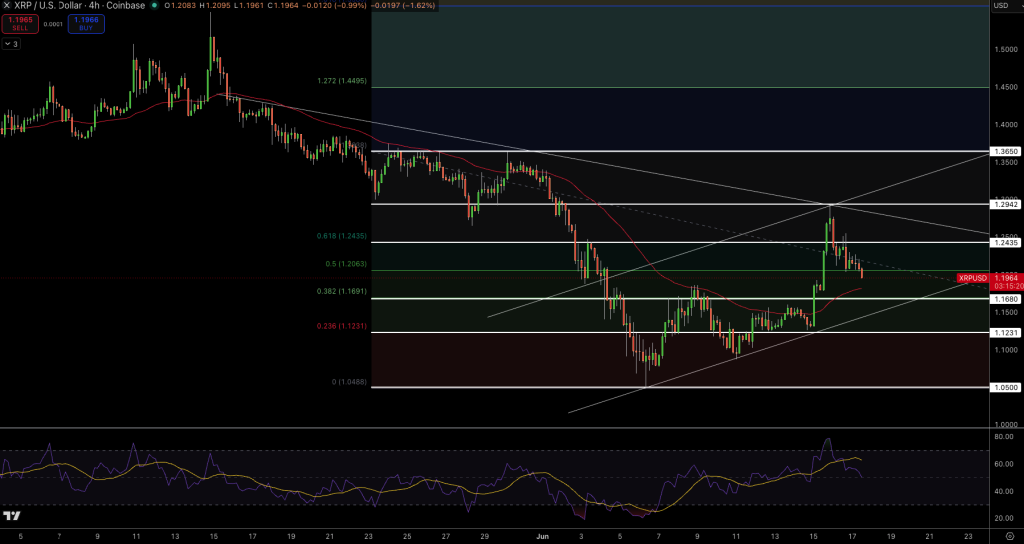The image size is (1024, 544).
Task: Click the 23 date label at far right
Action: click(x=967, y=537)
